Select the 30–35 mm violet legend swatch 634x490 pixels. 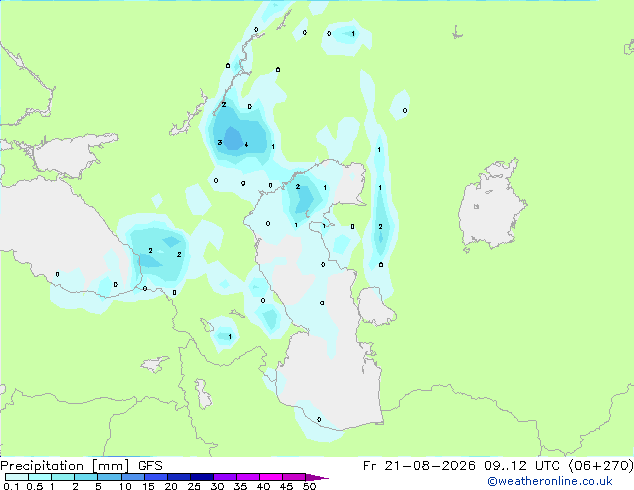tap(224, 477)
